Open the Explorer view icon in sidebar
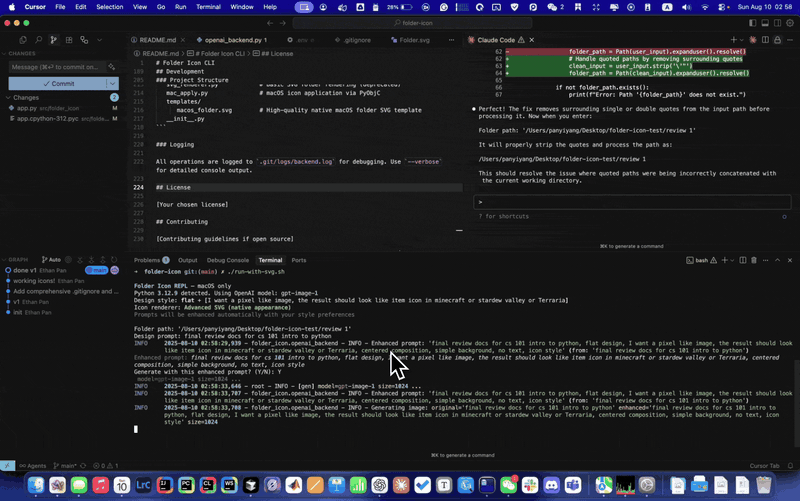800x501 pixels. [x=23, y=40]
